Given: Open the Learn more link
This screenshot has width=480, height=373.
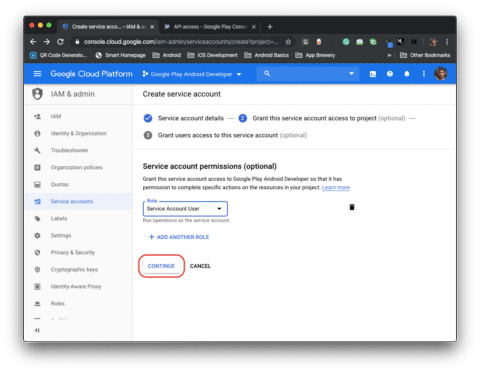Looking at the screenshot, I should [x=336, y=188].
